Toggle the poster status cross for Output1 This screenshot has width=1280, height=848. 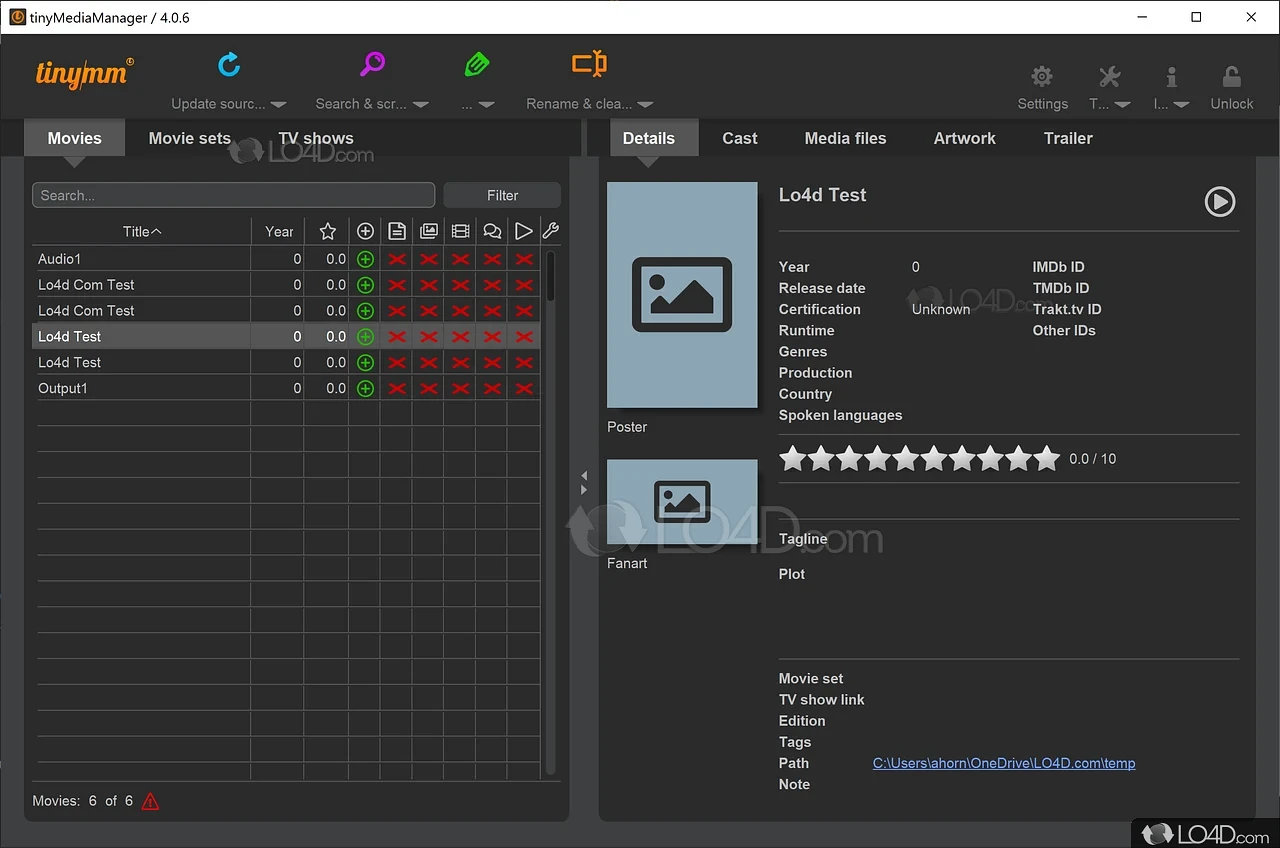click(429, 388)
